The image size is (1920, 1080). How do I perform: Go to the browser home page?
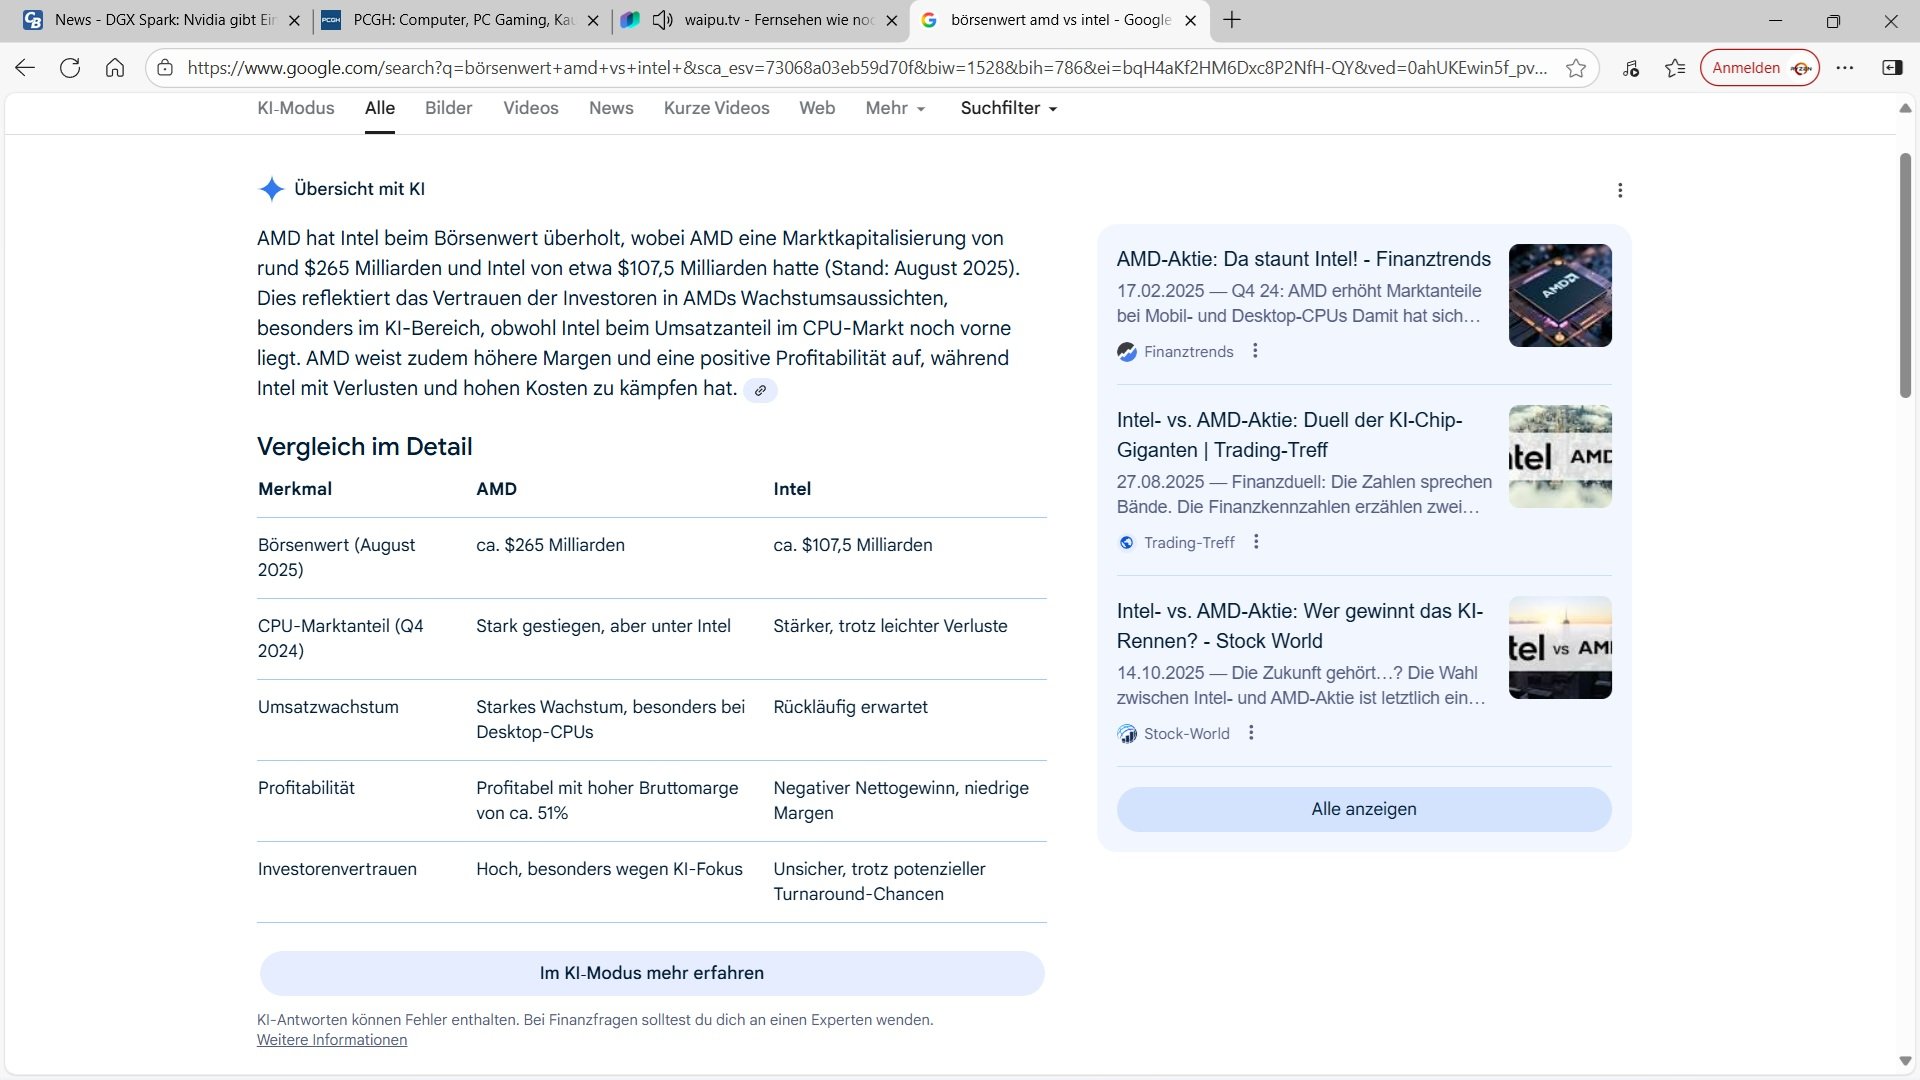[x=115, y=68]
